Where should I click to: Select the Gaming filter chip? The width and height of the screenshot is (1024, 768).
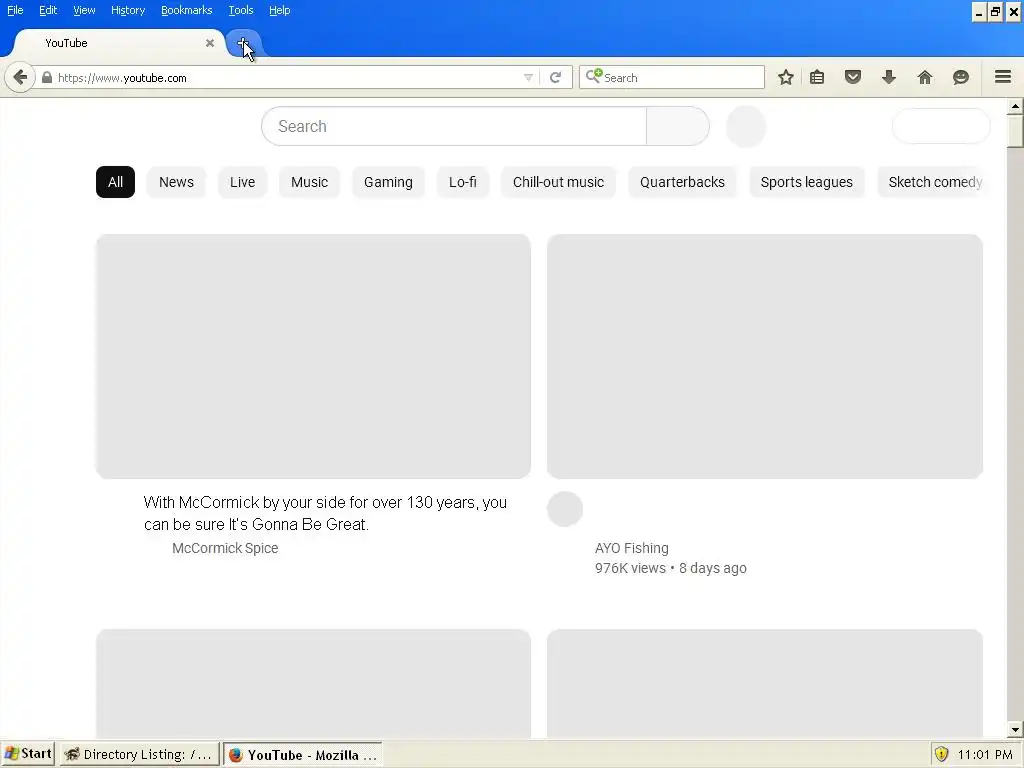click(x=389, y=182)
